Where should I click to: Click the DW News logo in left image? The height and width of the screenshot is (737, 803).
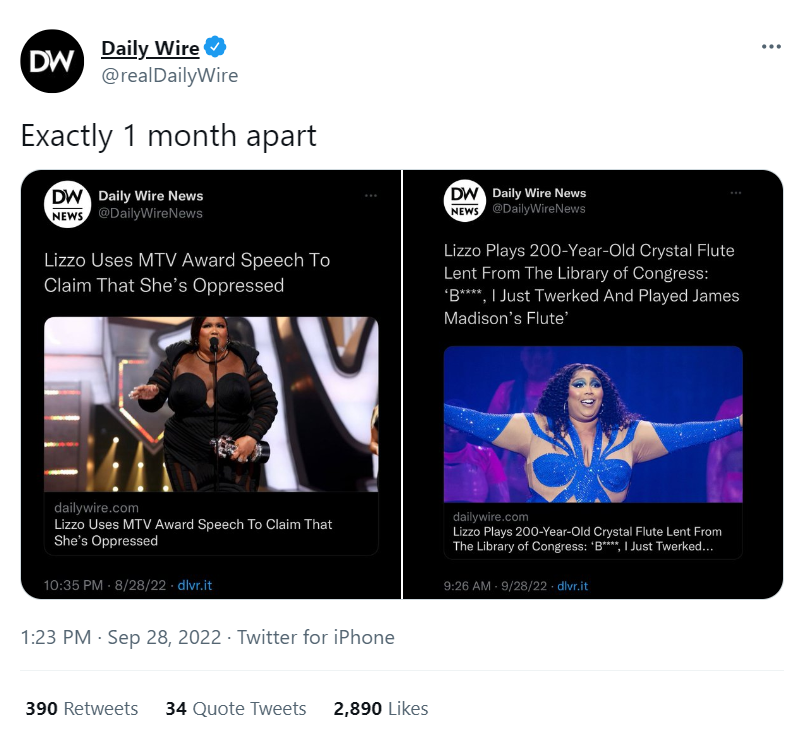tap(66, 204)
